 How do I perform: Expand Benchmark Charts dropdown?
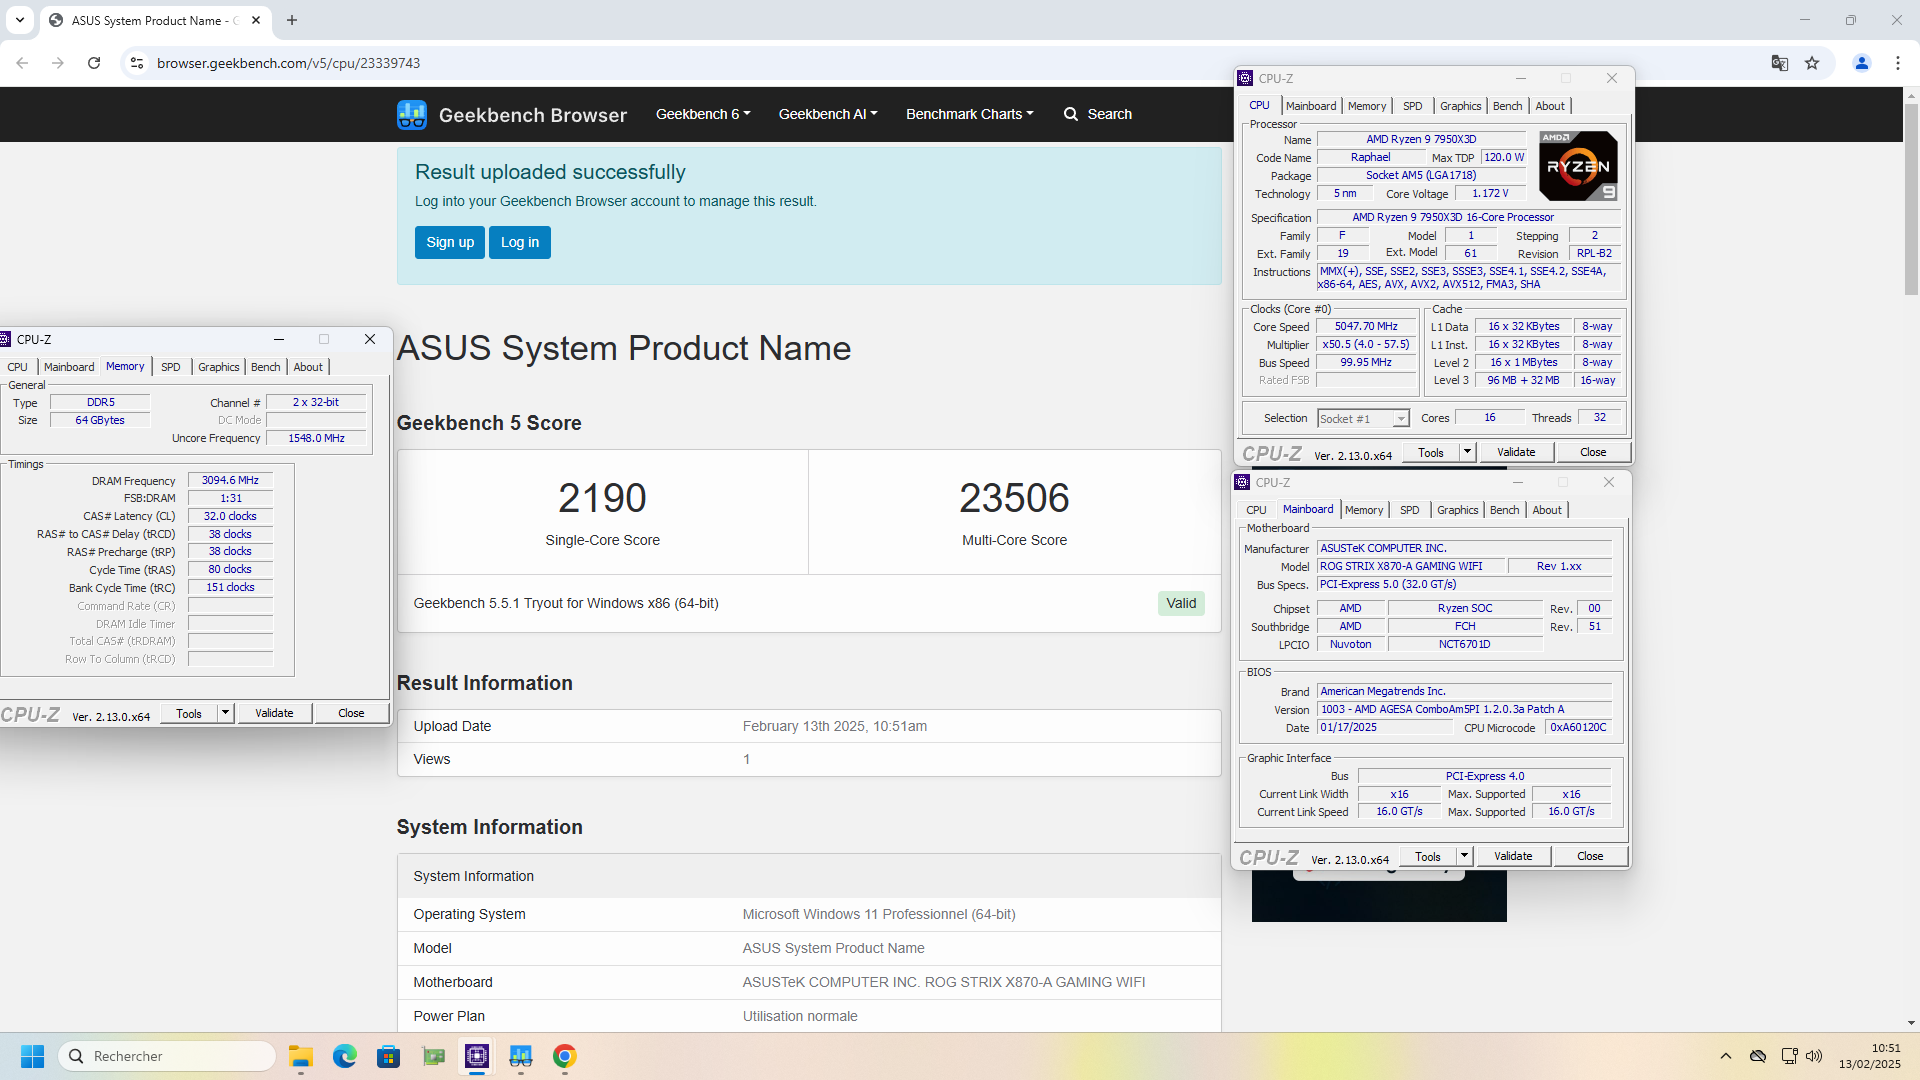pos(970,114)
